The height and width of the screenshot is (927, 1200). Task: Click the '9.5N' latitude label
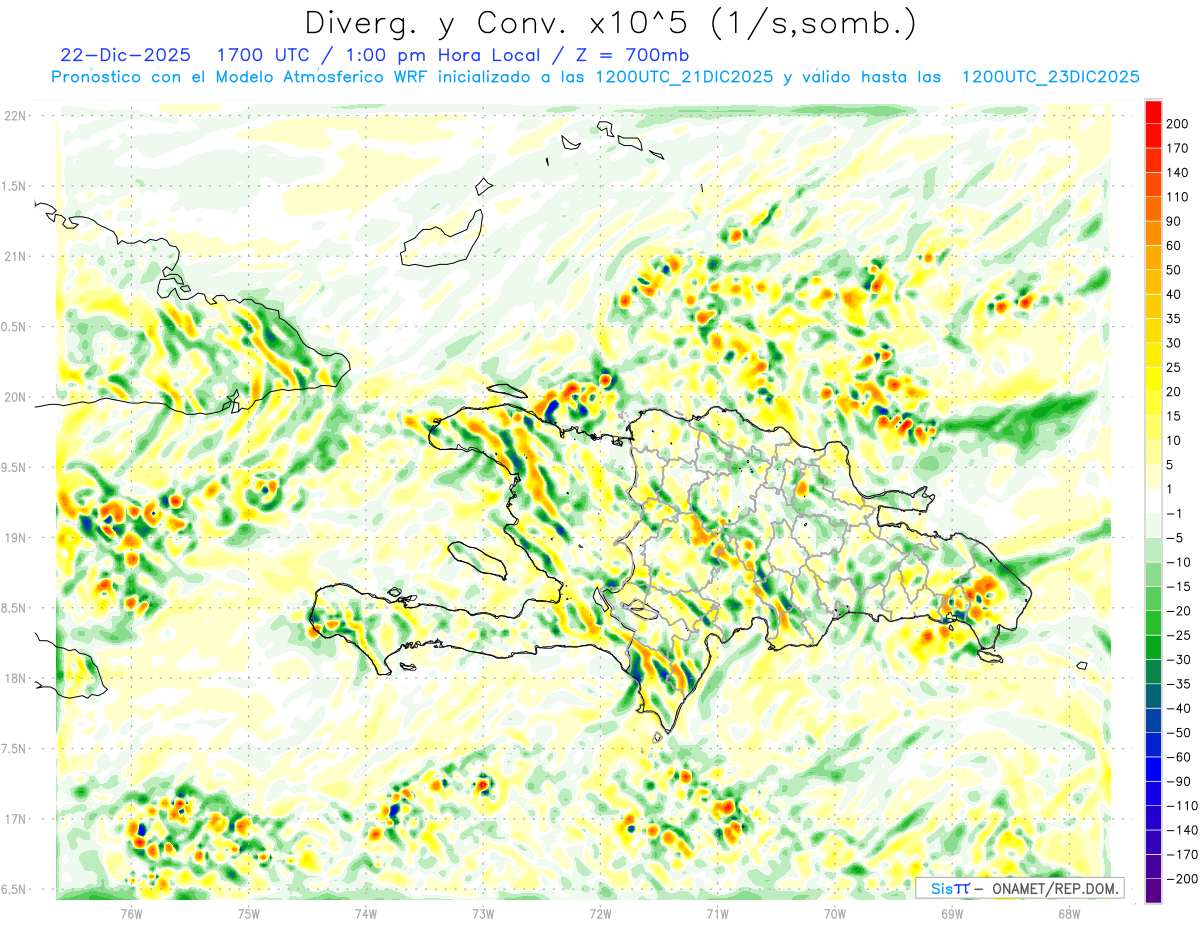click(x=14, y=467)
